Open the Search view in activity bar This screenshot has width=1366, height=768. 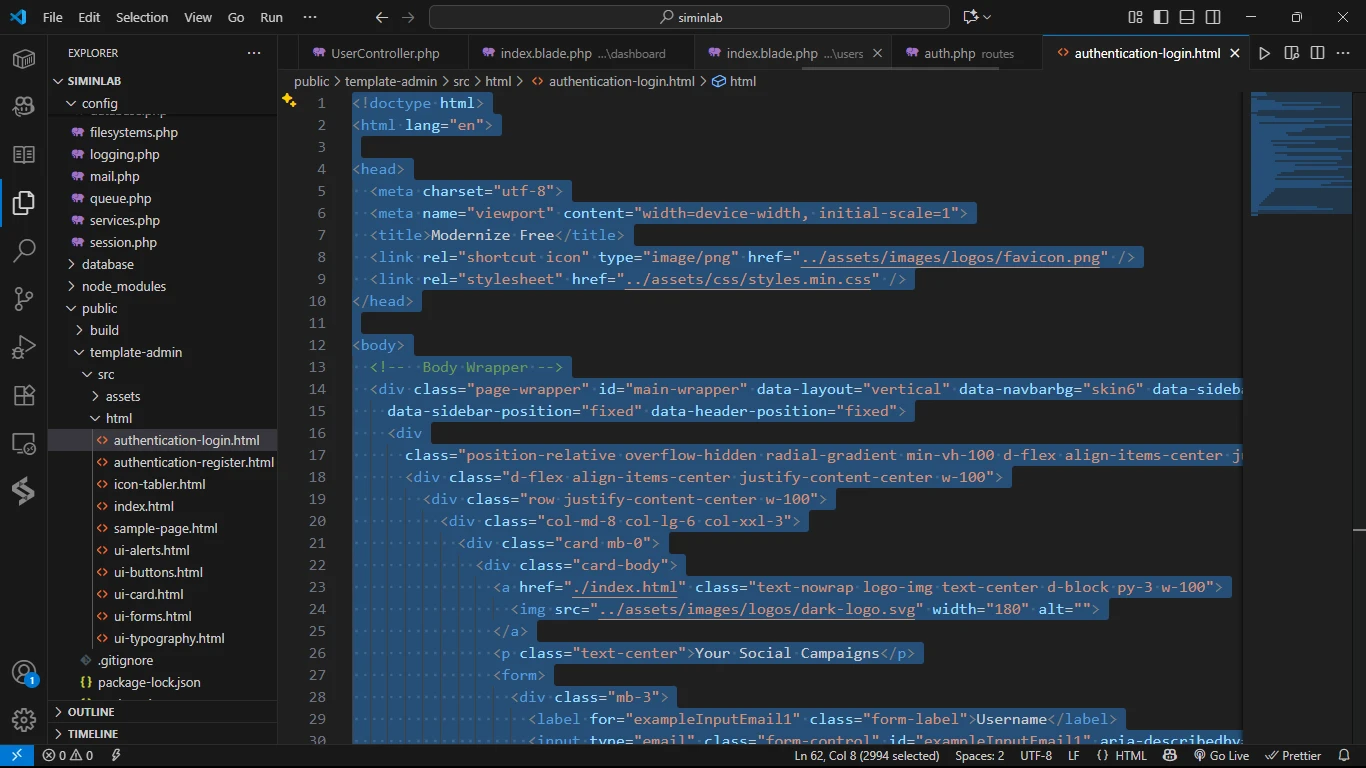pyautogui.click(x=24, y=250)
